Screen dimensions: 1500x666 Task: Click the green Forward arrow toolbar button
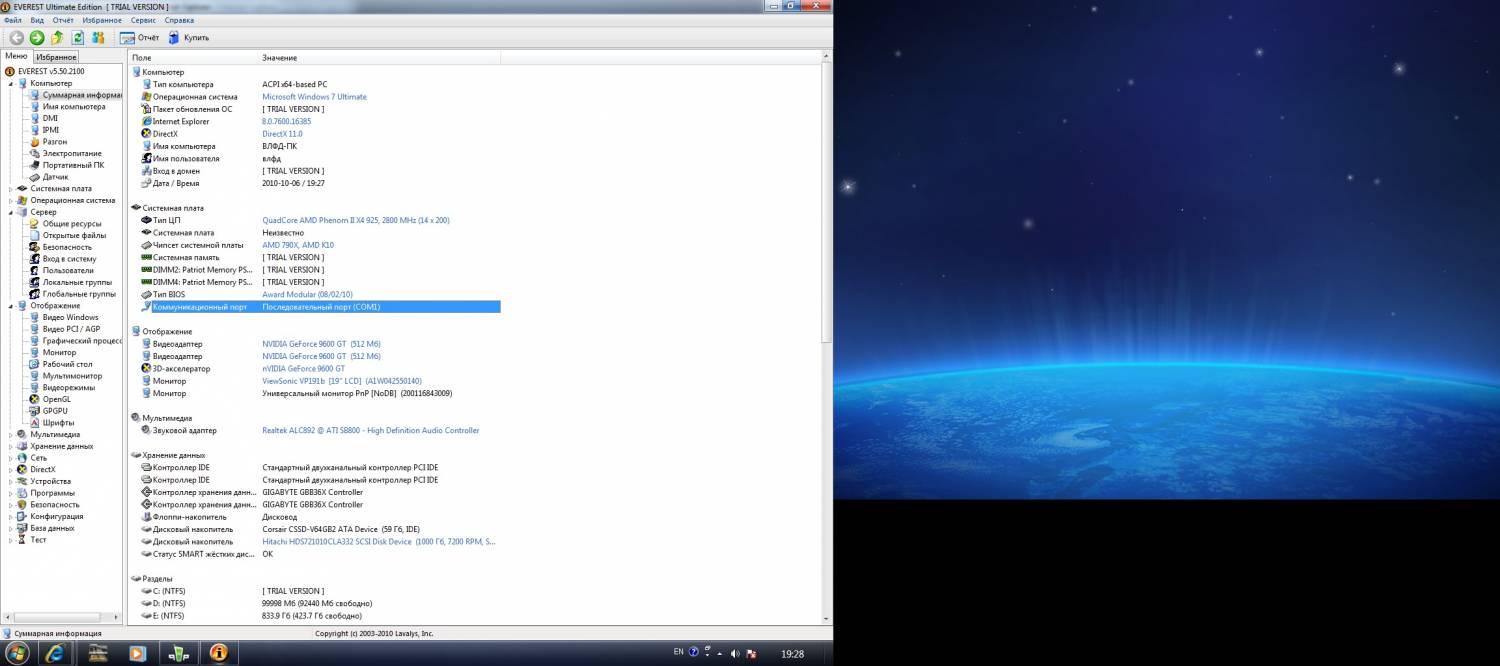tap(37, 38)
